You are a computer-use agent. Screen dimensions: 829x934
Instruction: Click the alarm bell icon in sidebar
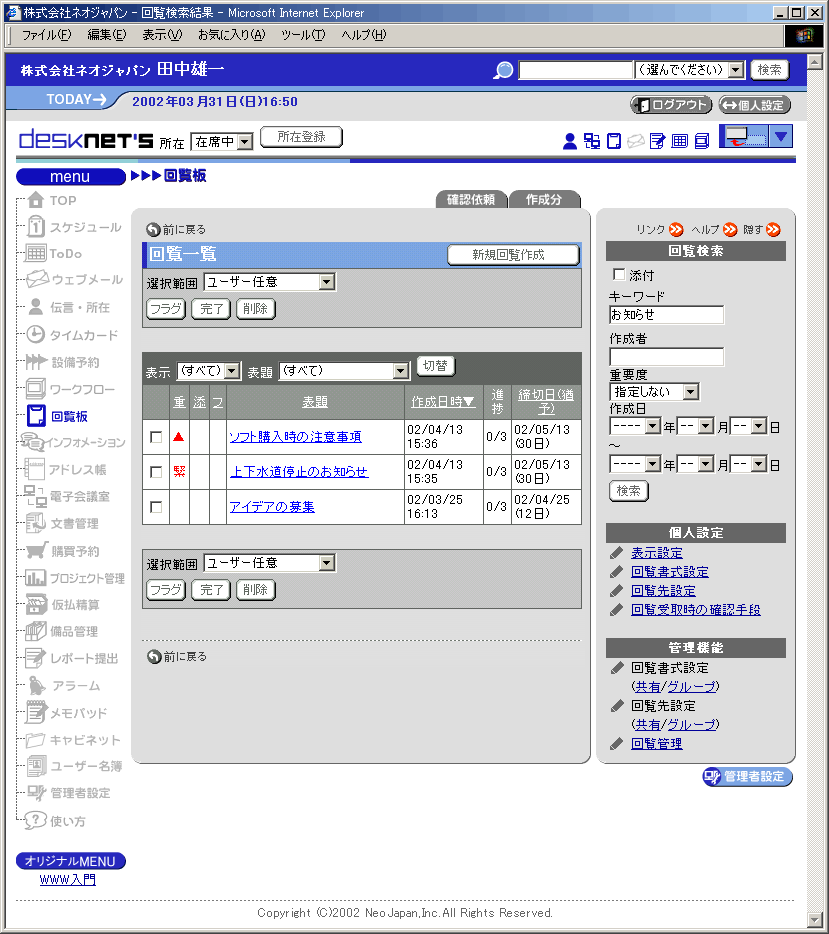(x=36, y=686)
